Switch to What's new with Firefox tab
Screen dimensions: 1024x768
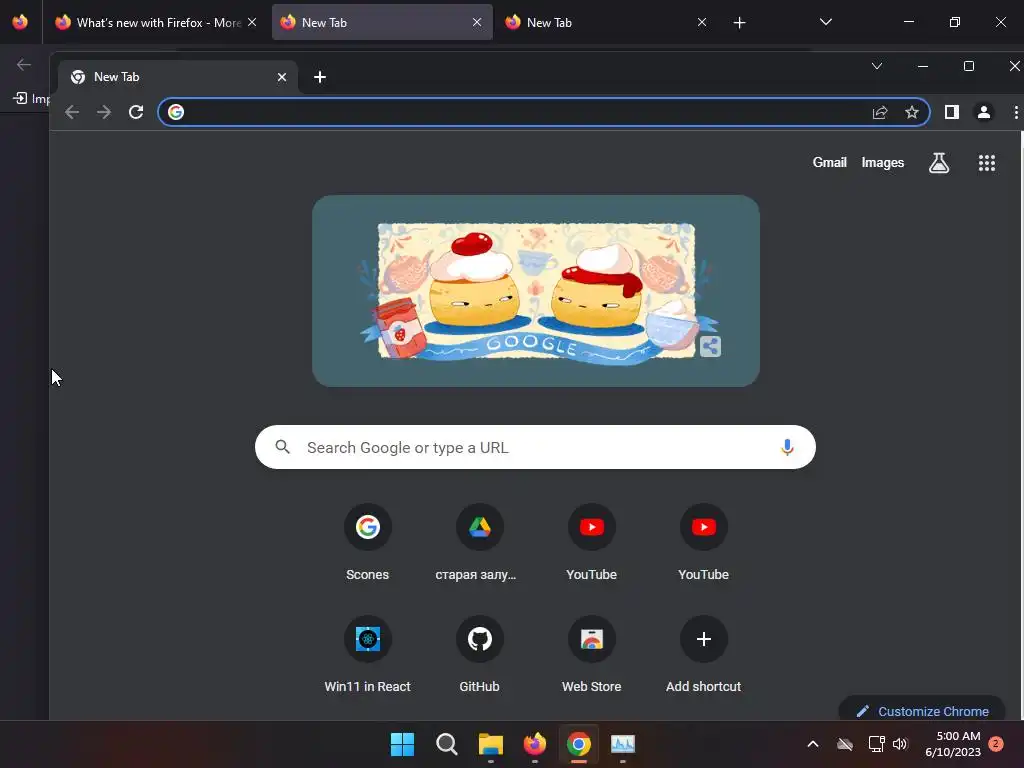tap(155, 23)
